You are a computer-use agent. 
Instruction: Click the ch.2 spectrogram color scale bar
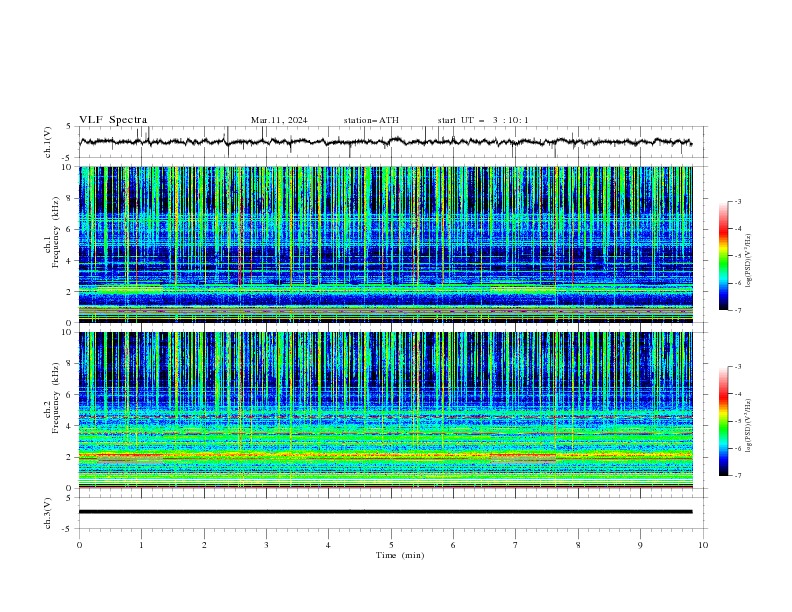tap(723, 421)
